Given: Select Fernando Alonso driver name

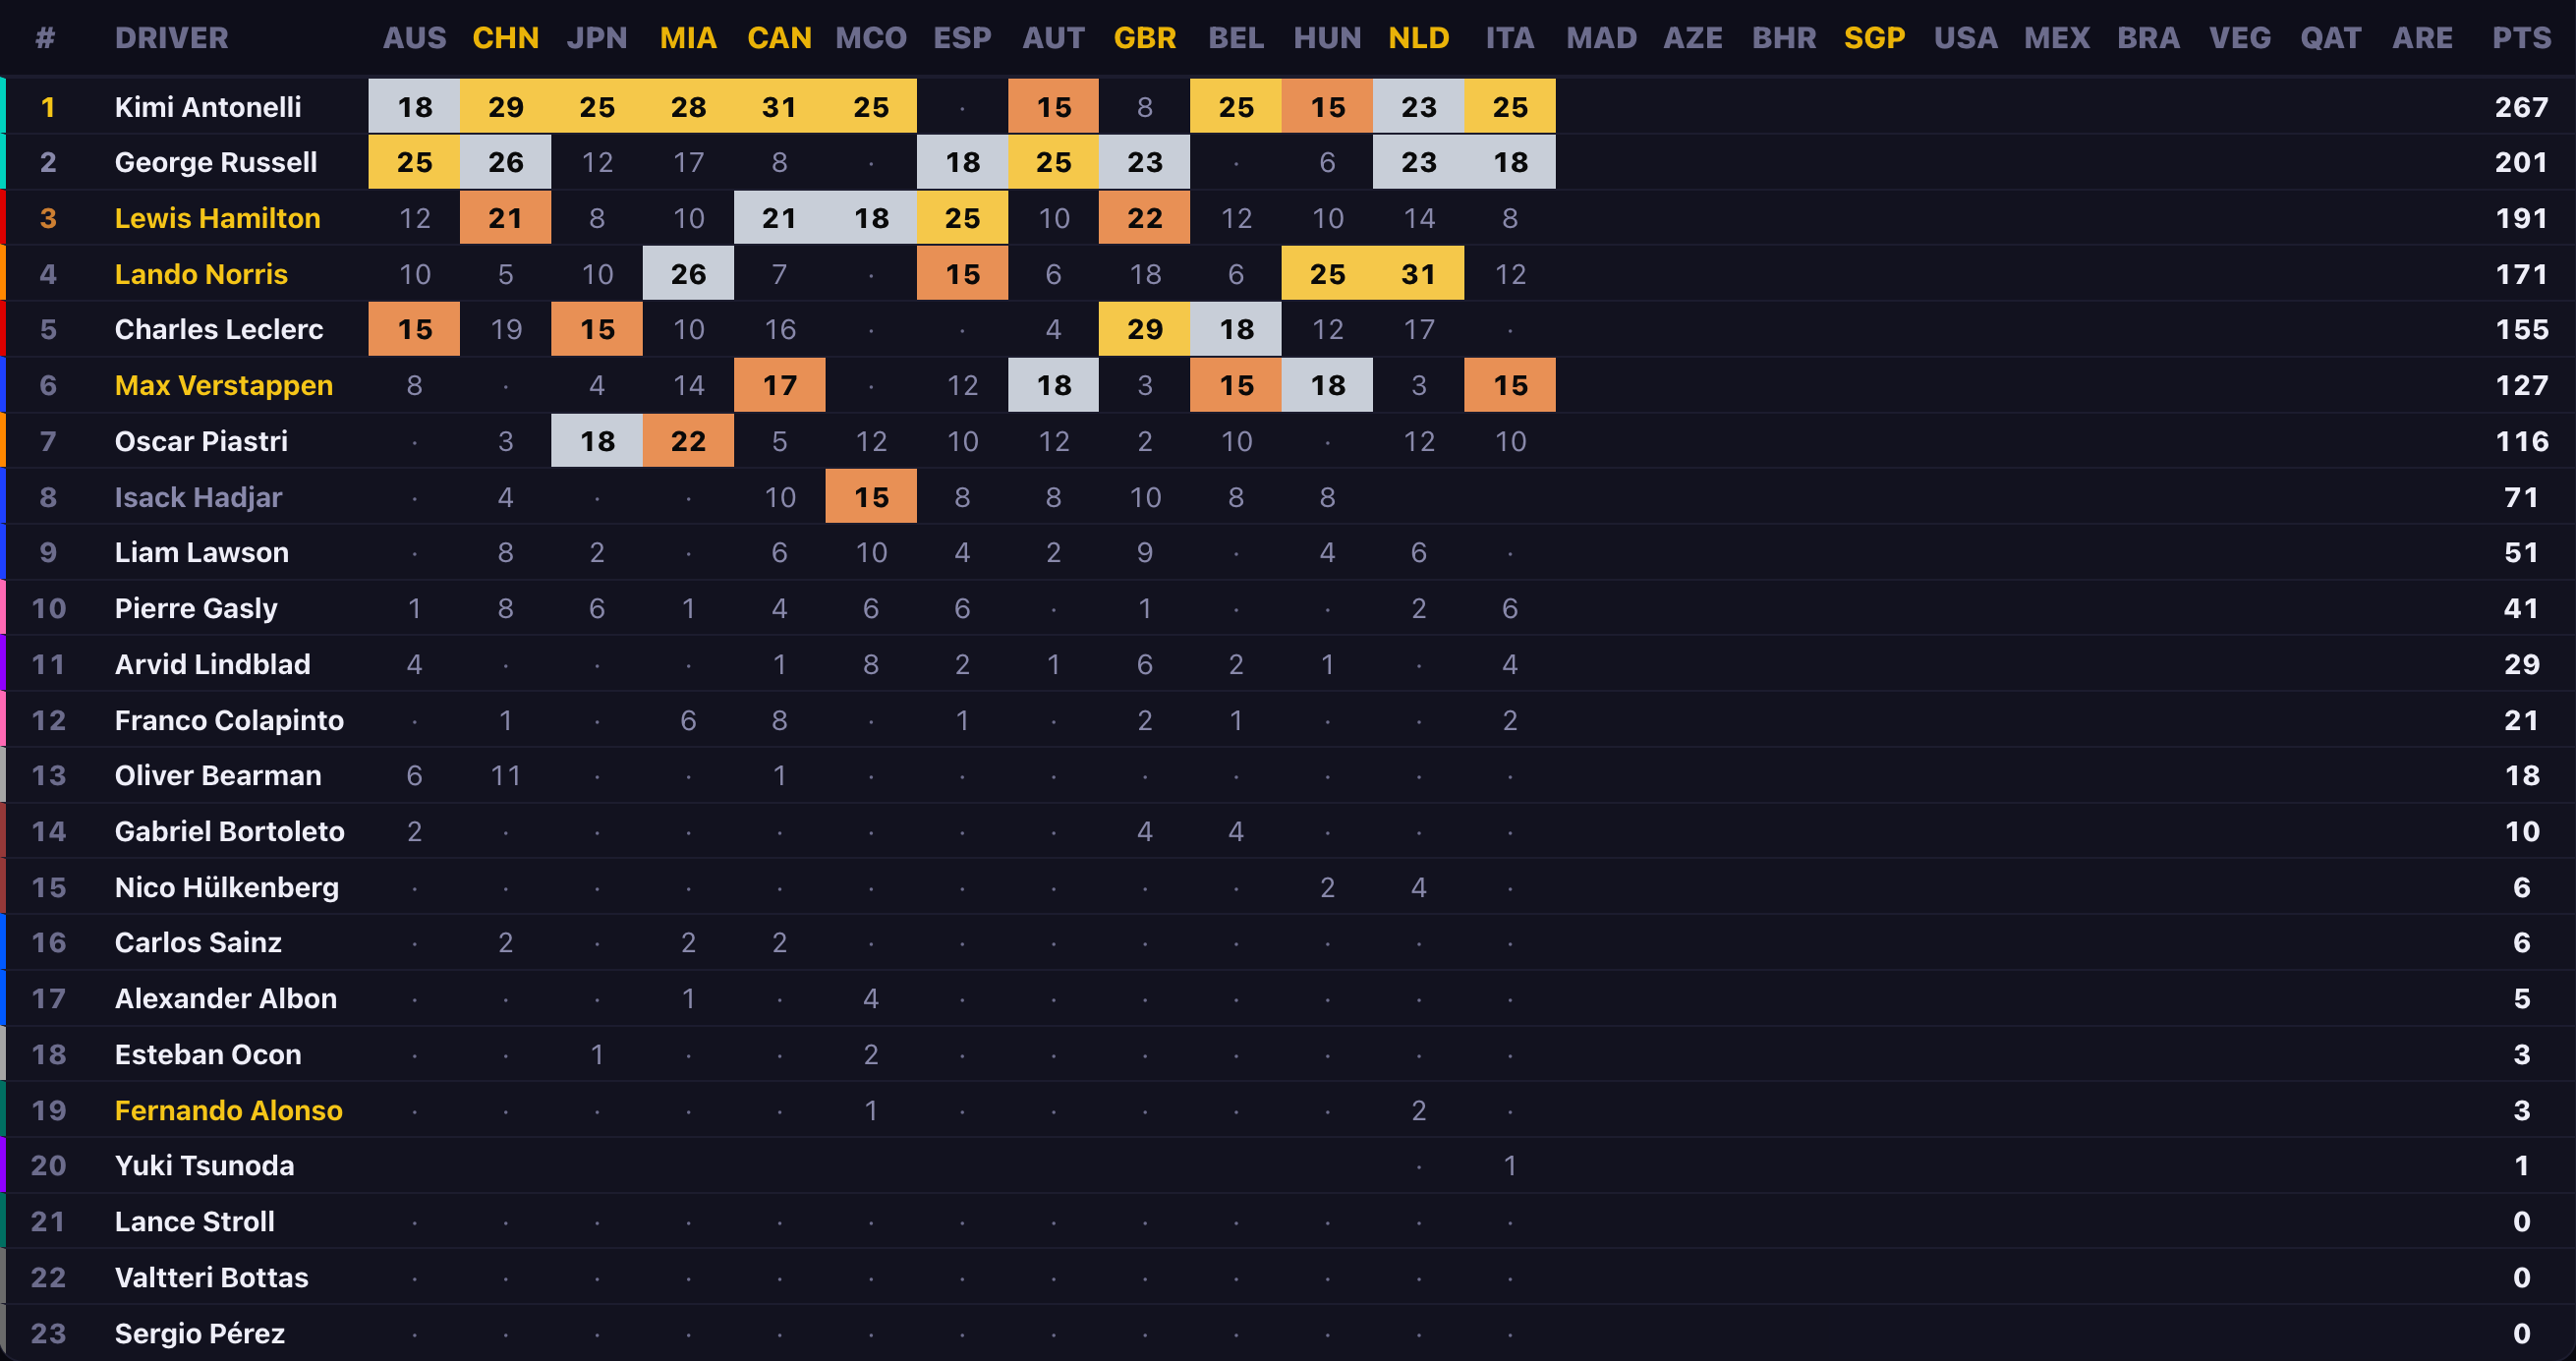Looking at the screenshot, I should pos(228,1110).
